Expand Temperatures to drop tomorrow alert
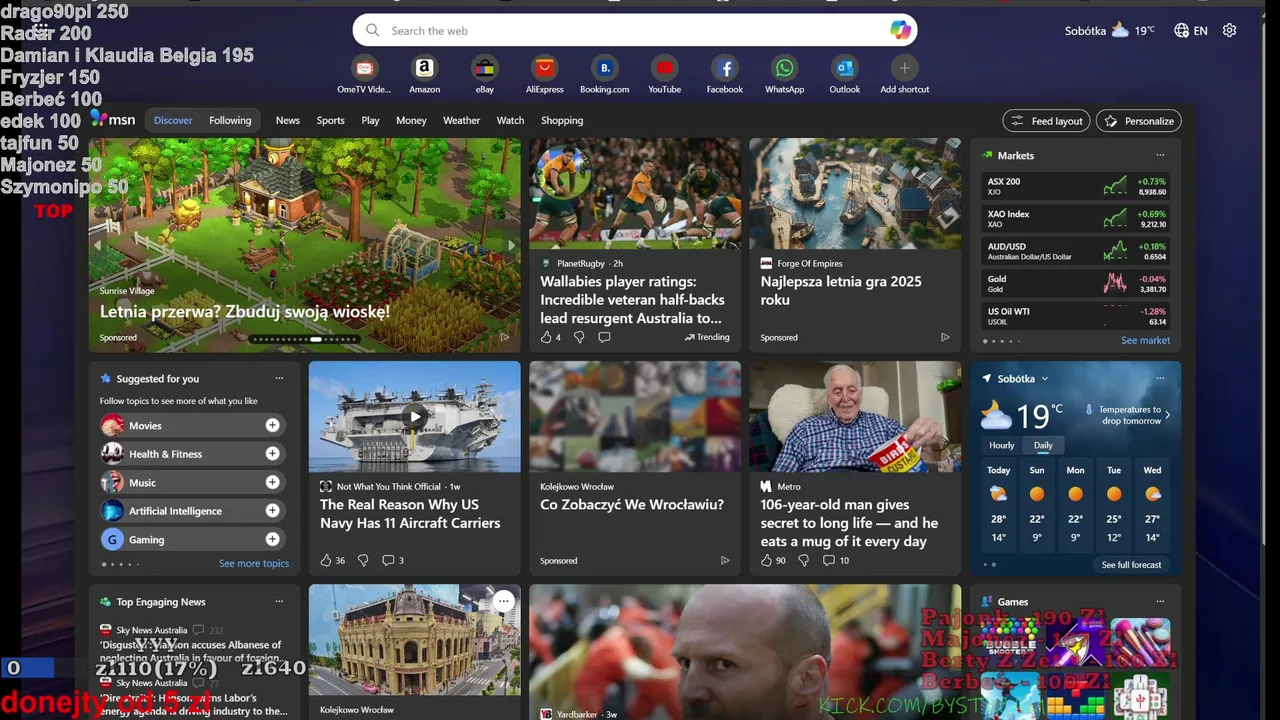This screenshot has width=1280, height=720. (x=1167, y=414)
